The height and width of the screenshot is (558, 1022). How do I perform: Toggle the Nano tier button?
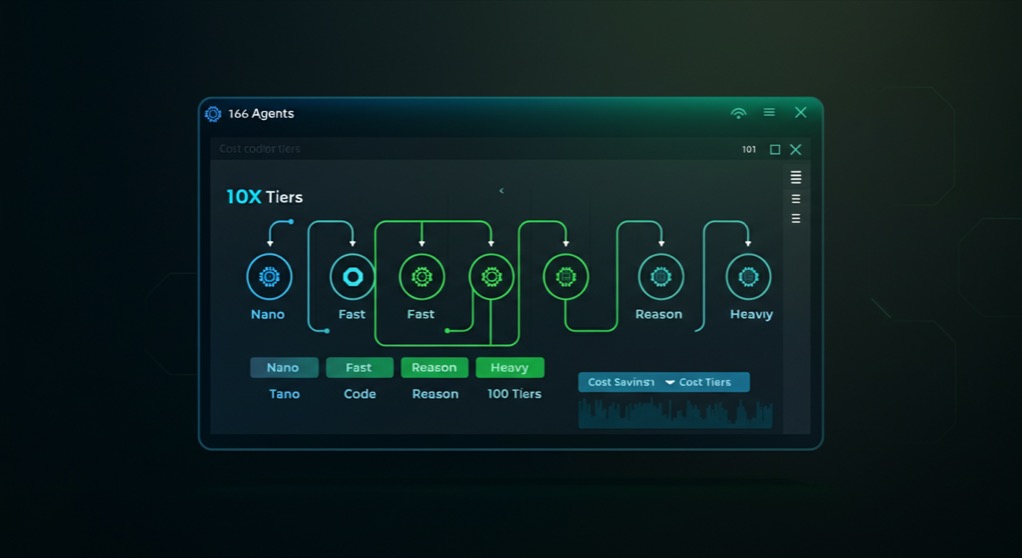tap(284, 368)
